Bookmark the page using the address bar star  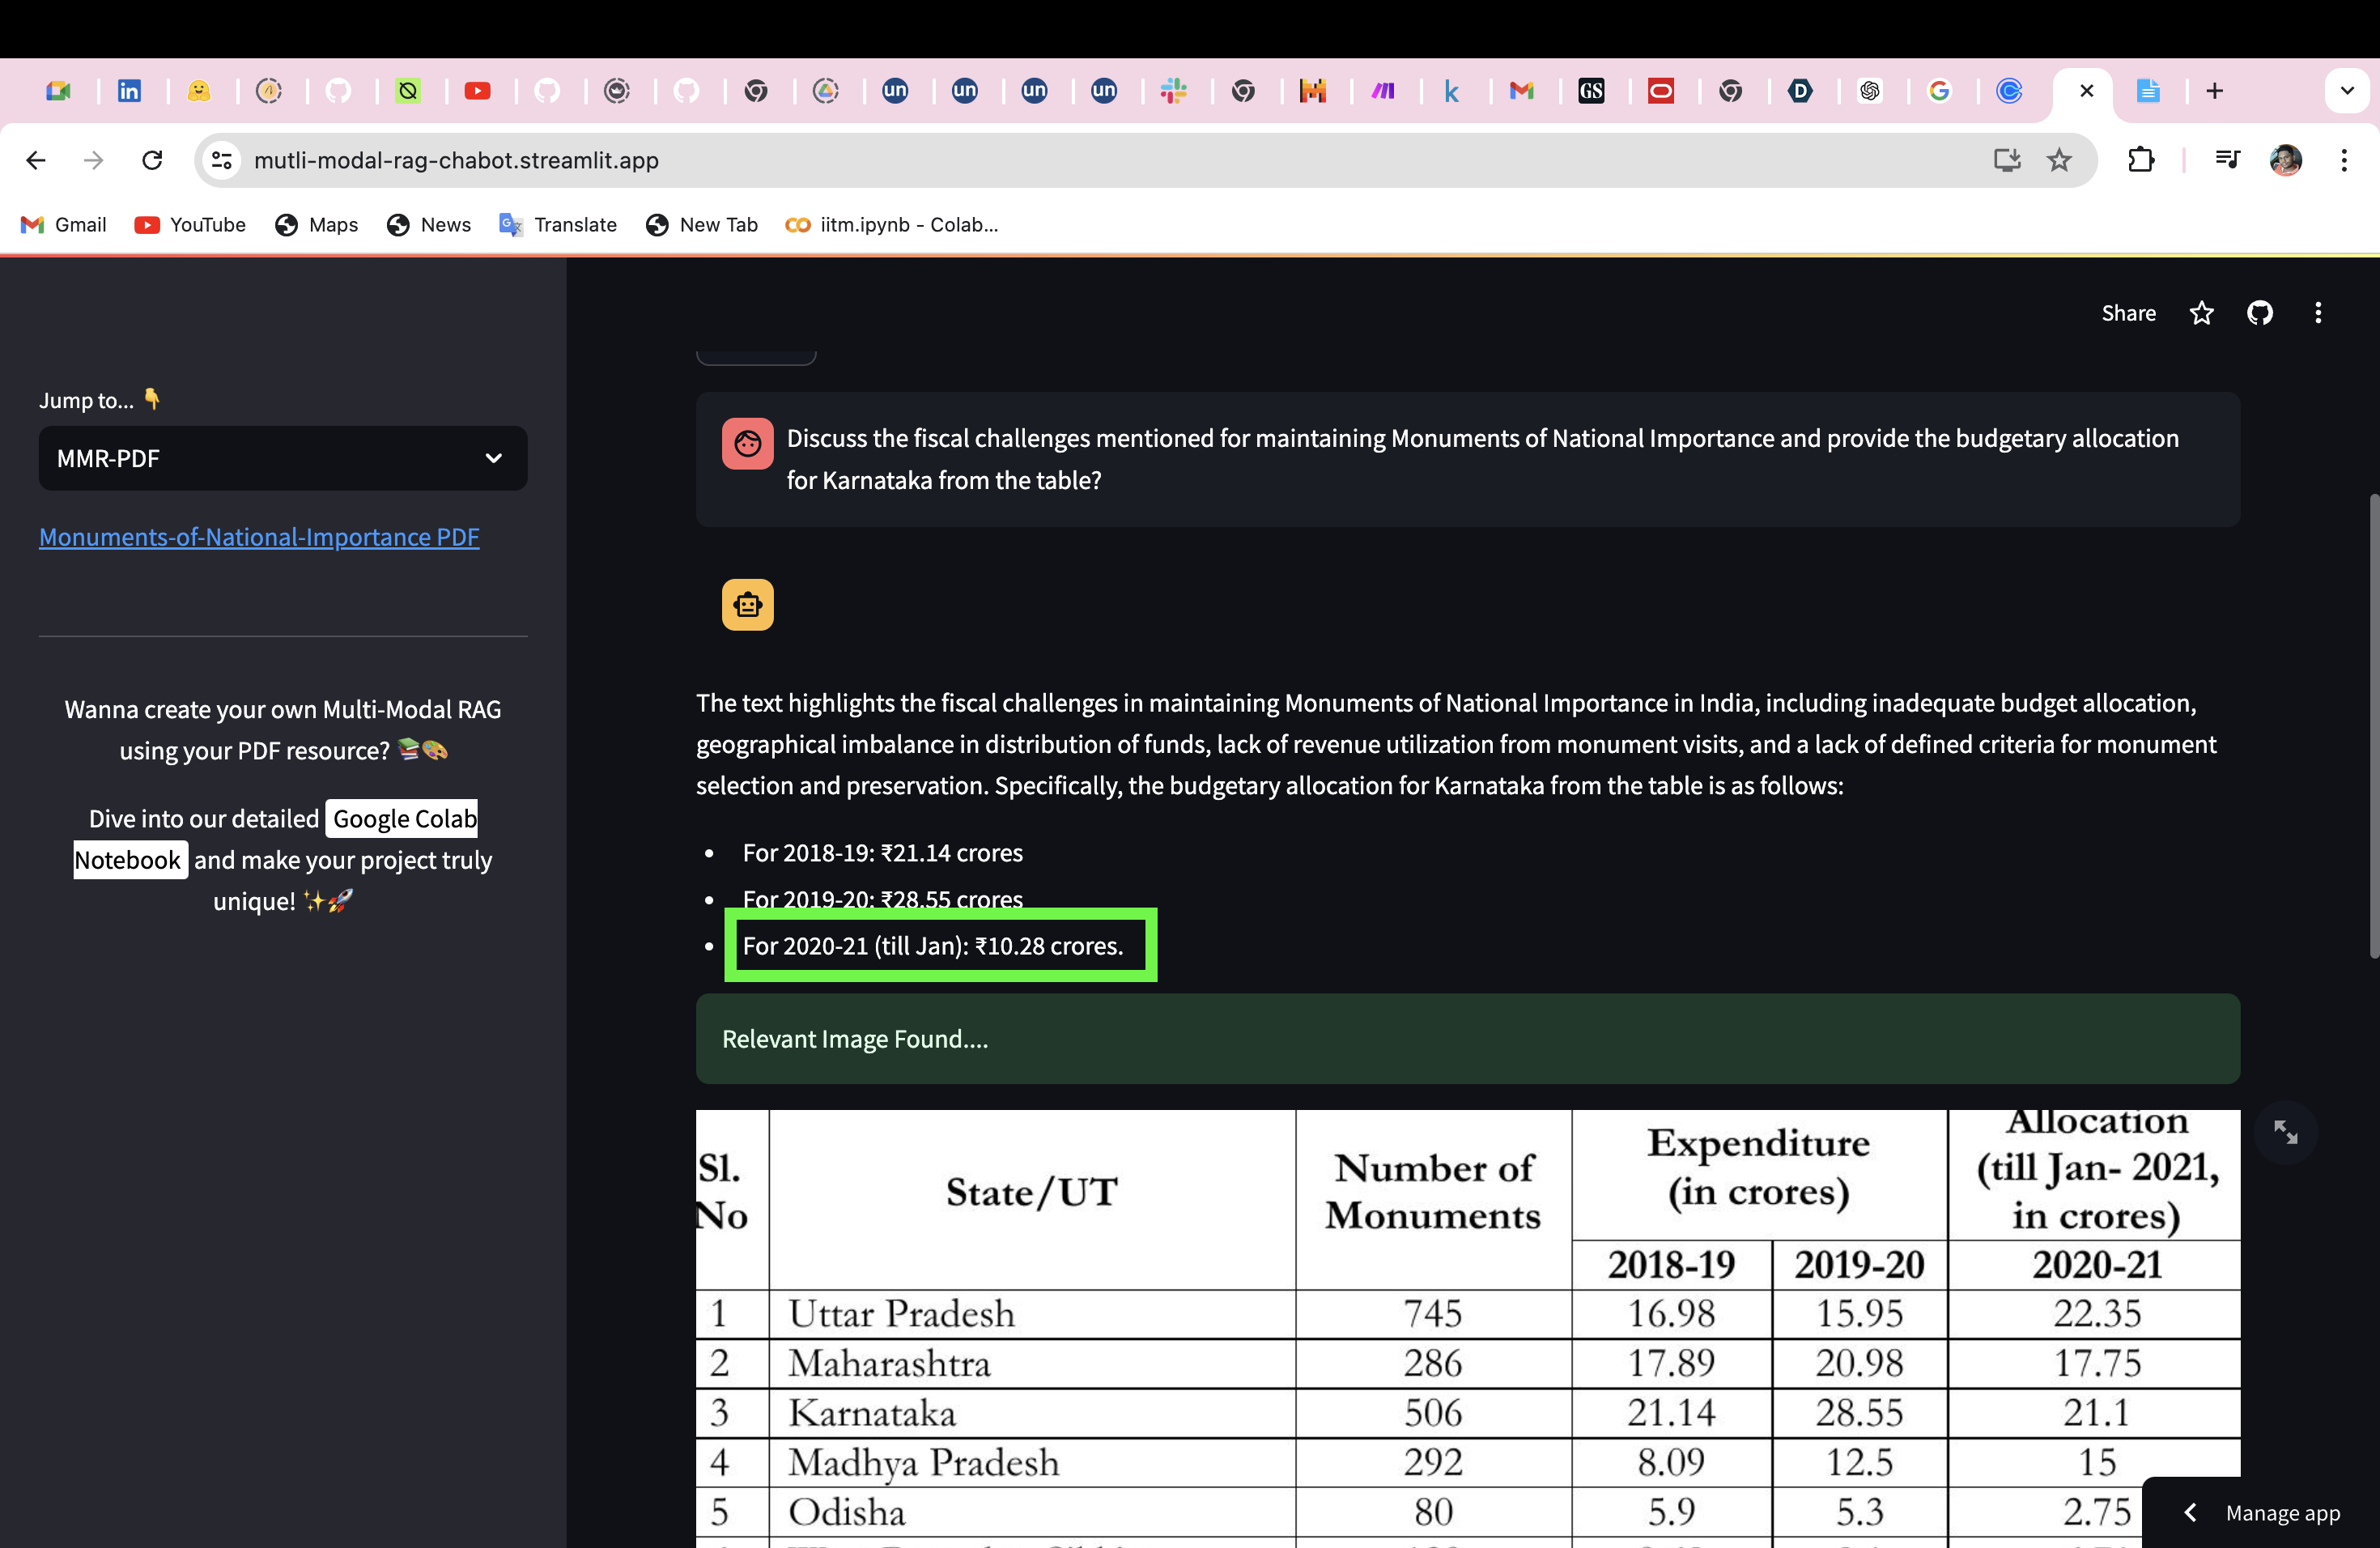(2059, 160)
